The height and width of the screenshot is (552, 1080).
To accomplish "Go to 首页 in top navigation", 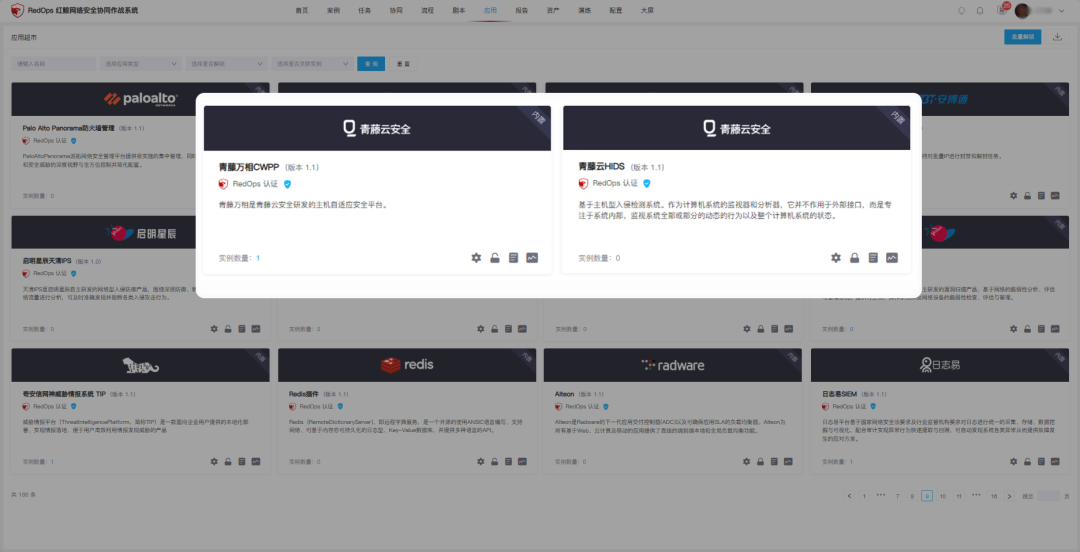I will pos(302,11).
